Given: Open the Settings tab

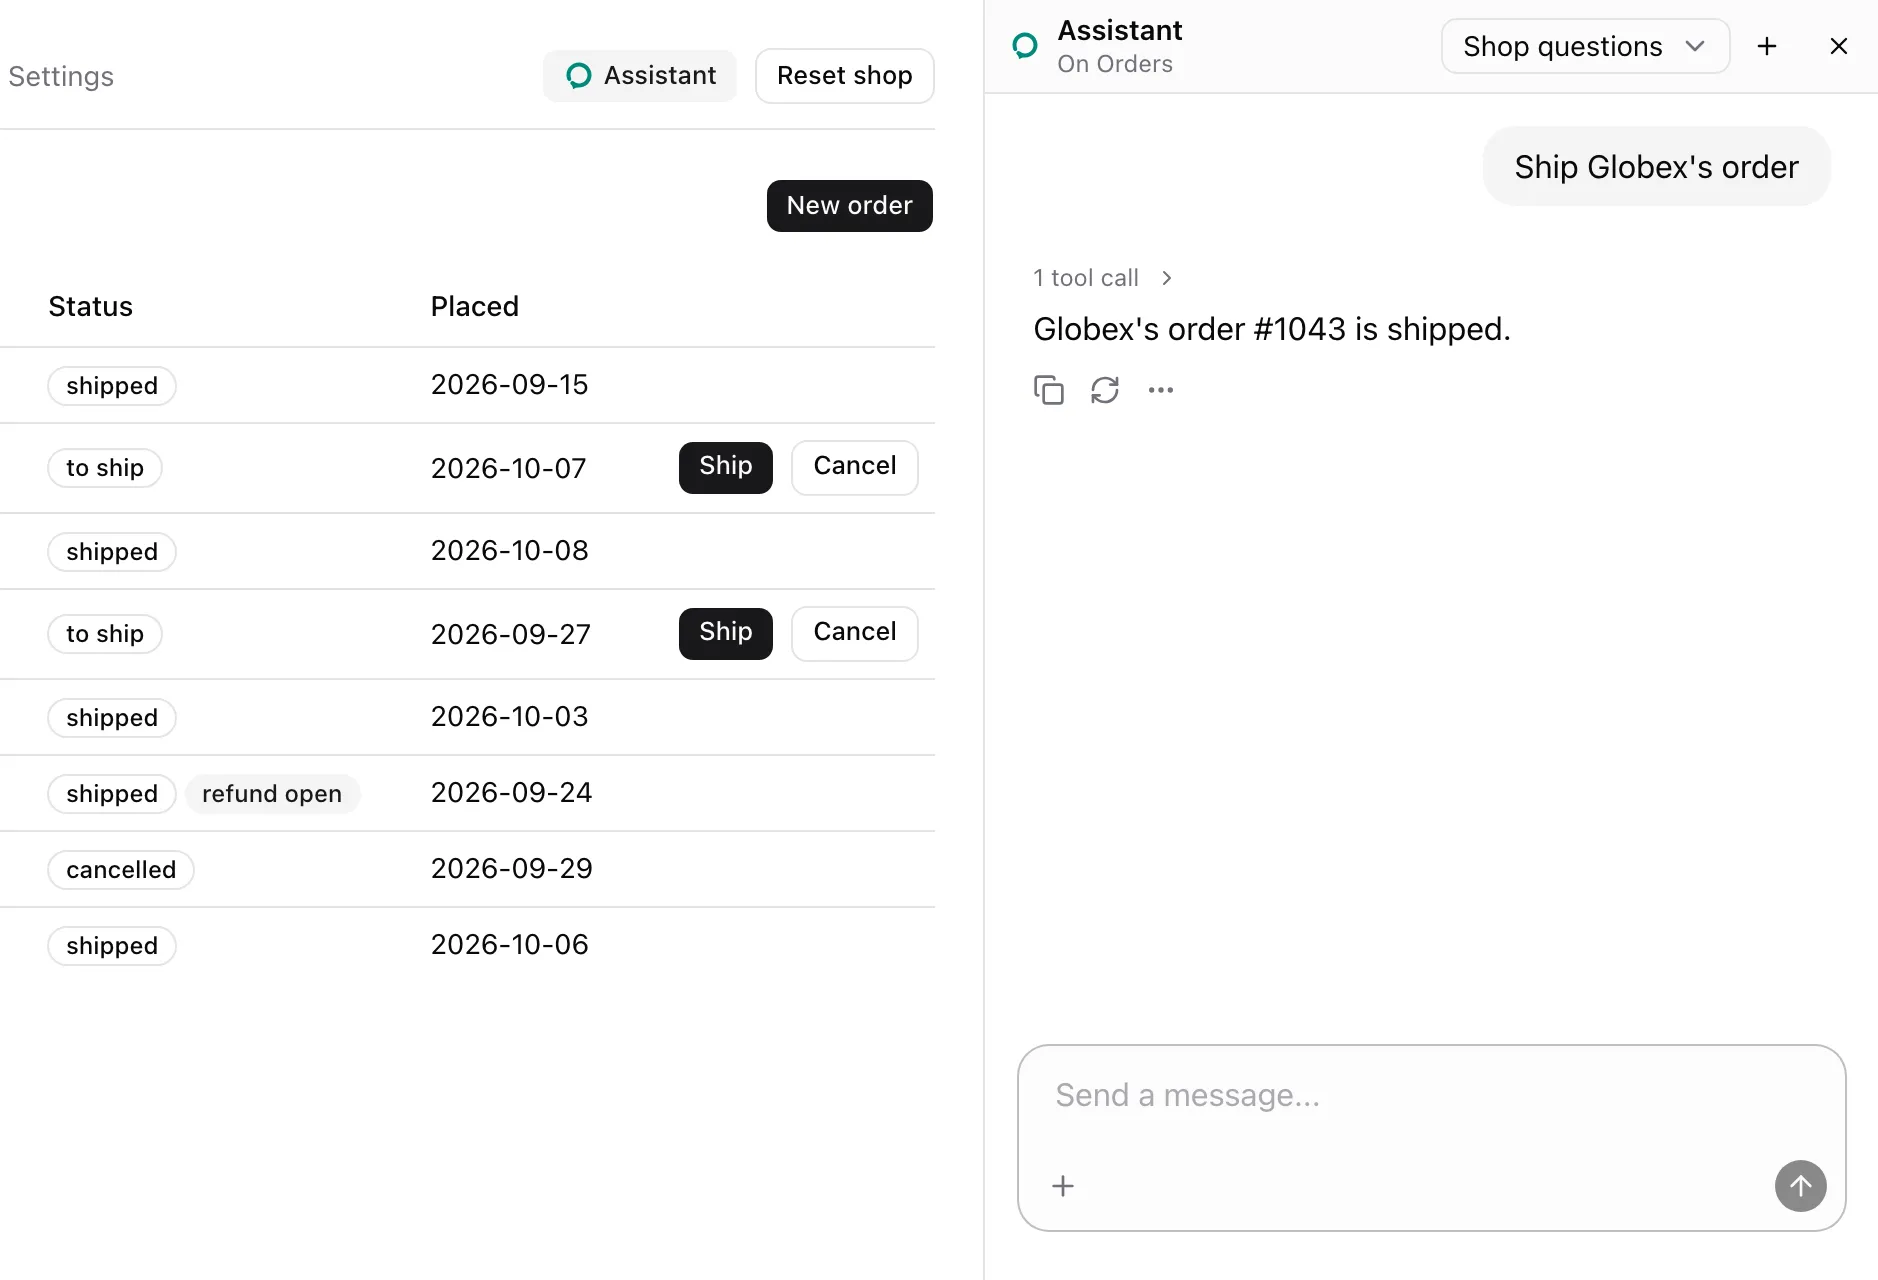Looking at the screenshot, I should click(61, 76).
